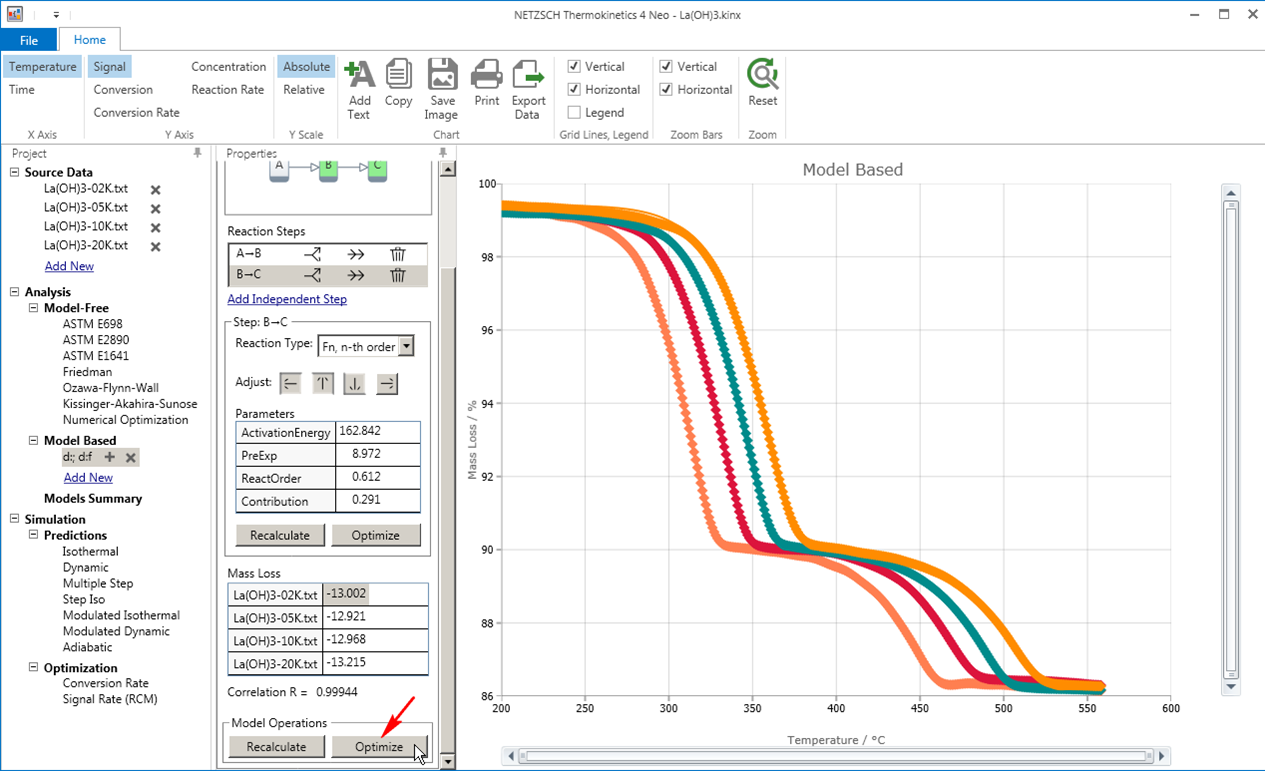Click the ActivationEnergy value field
This screenshot has height=771, width=1265.
377,431
